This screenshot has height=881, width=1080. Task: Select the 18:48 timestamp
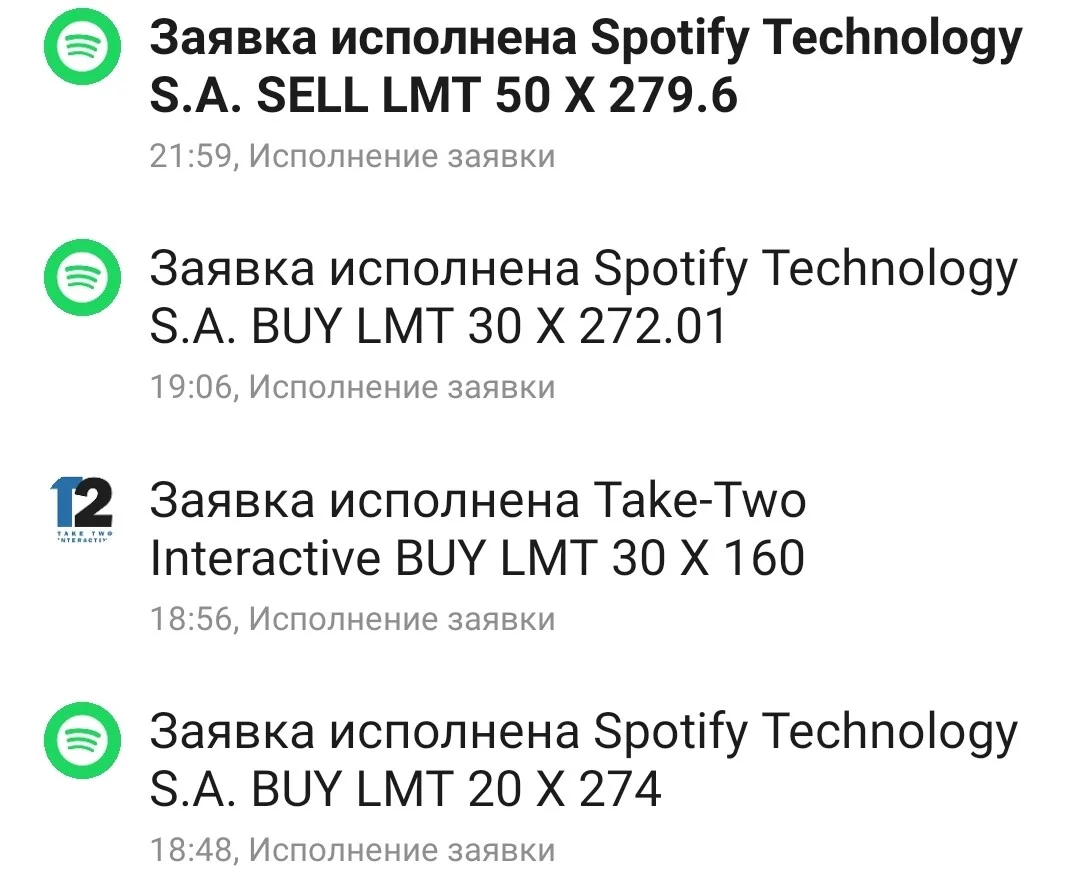[x=191, y=850]
